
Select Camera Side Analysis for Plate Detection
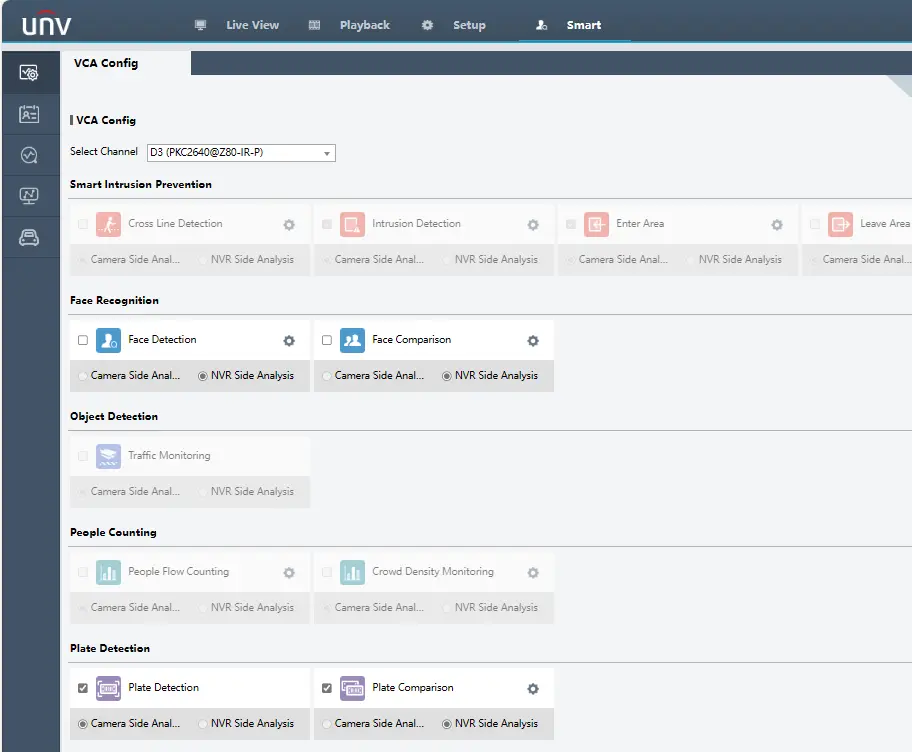point(83,724)
